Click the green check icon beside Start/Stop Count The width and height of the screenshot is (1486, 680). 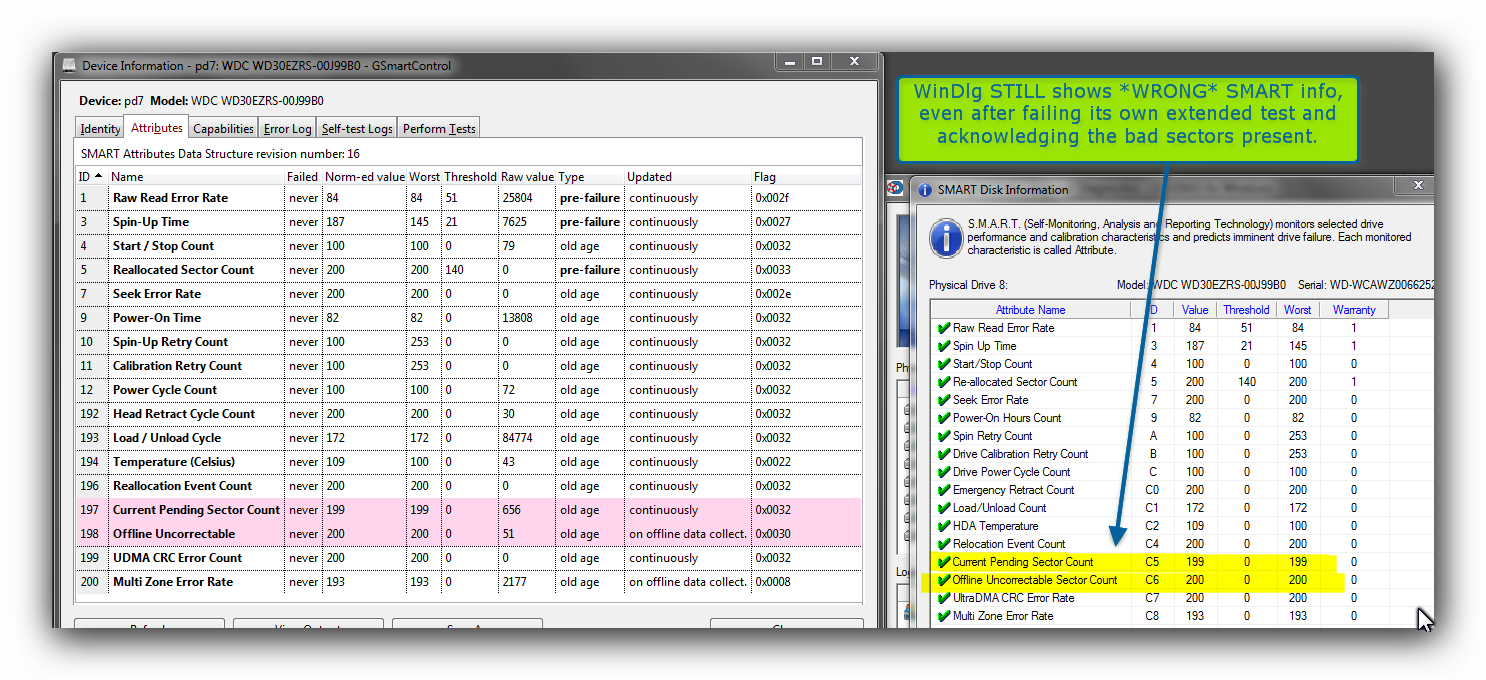pos(943,364)
